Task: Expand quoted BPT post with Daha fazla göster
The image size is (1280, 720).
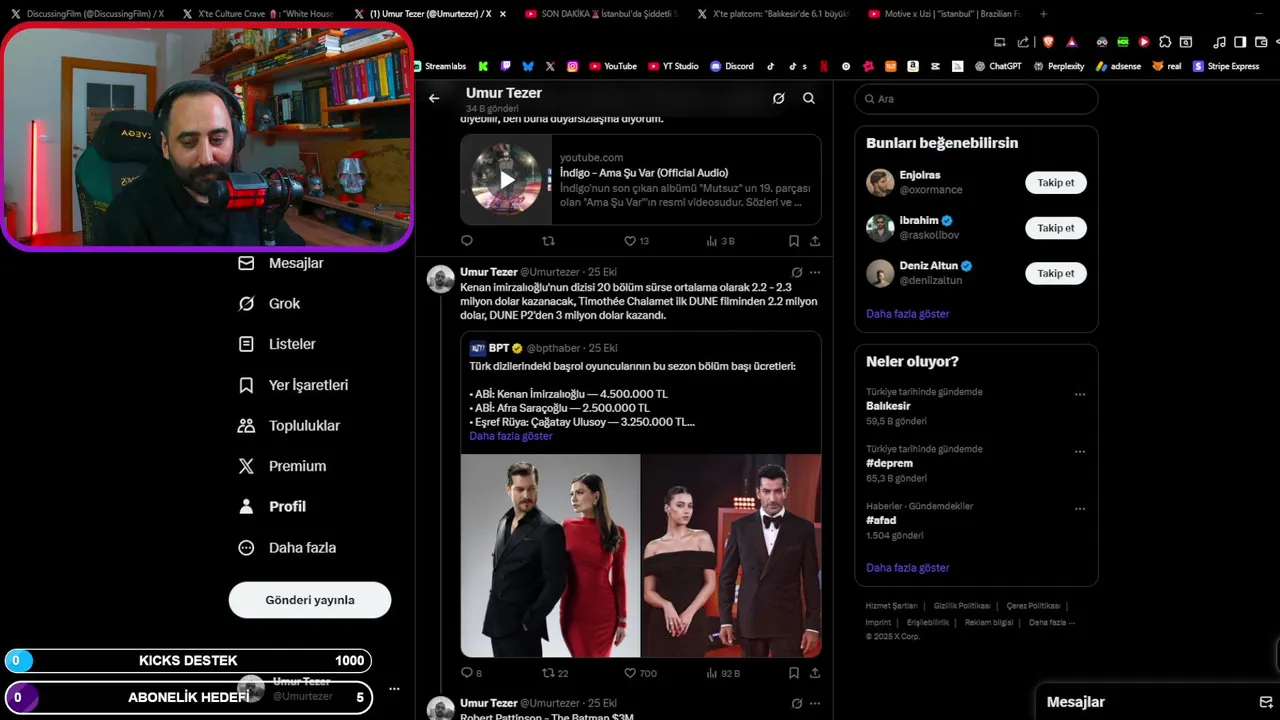Action: tap(510, 436)
